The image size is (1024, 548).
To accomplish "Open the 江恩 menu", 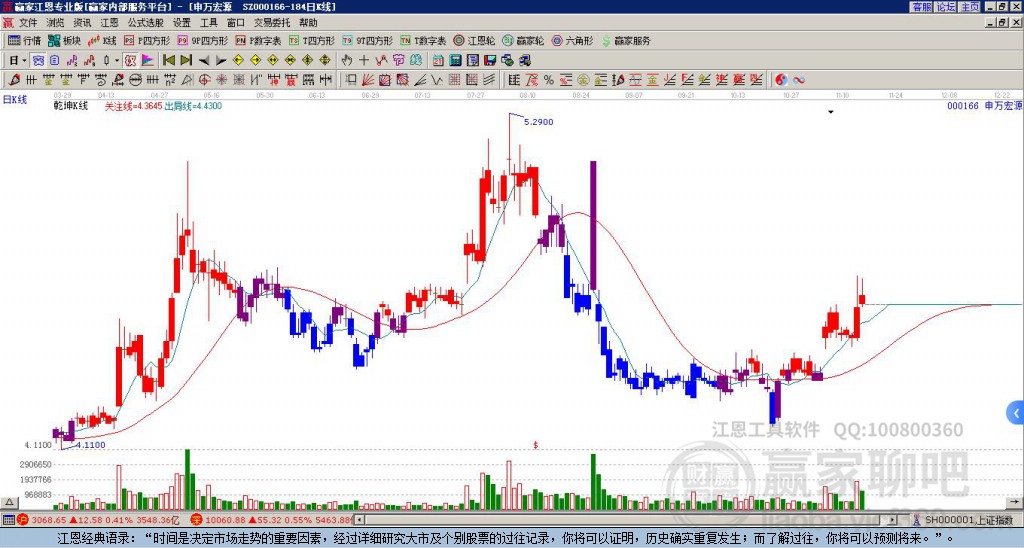I will 109,23.
